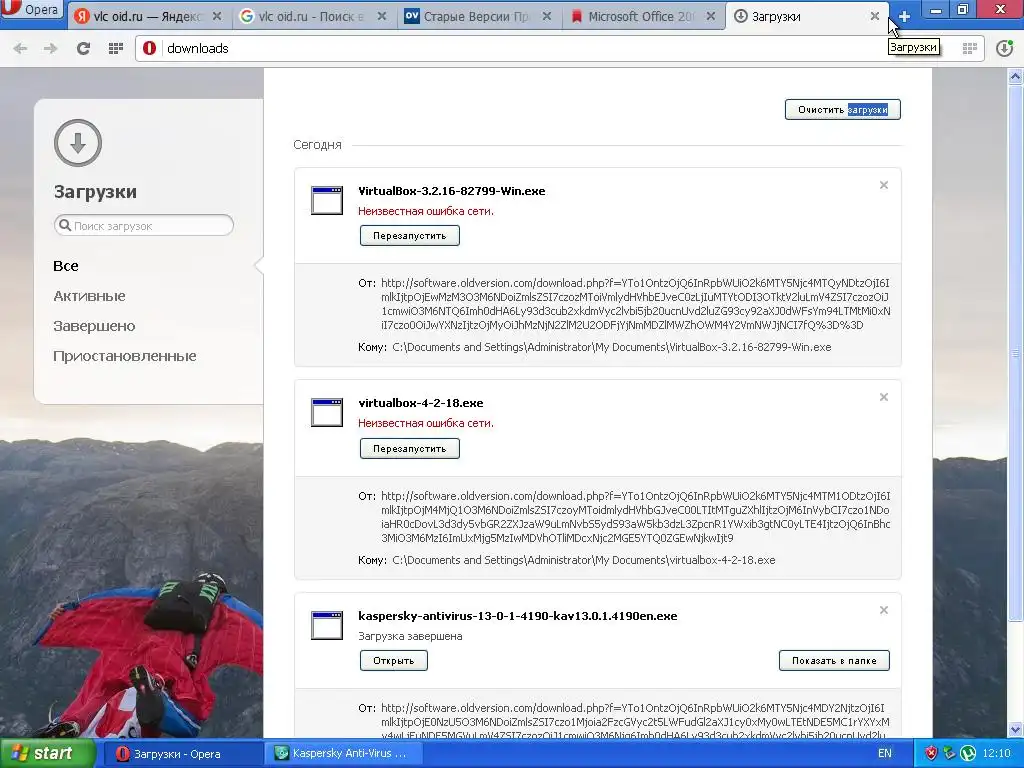Switch to the Google Поиск tab
The width and height of the screenshot is (1024, 768).
(313, 16)
